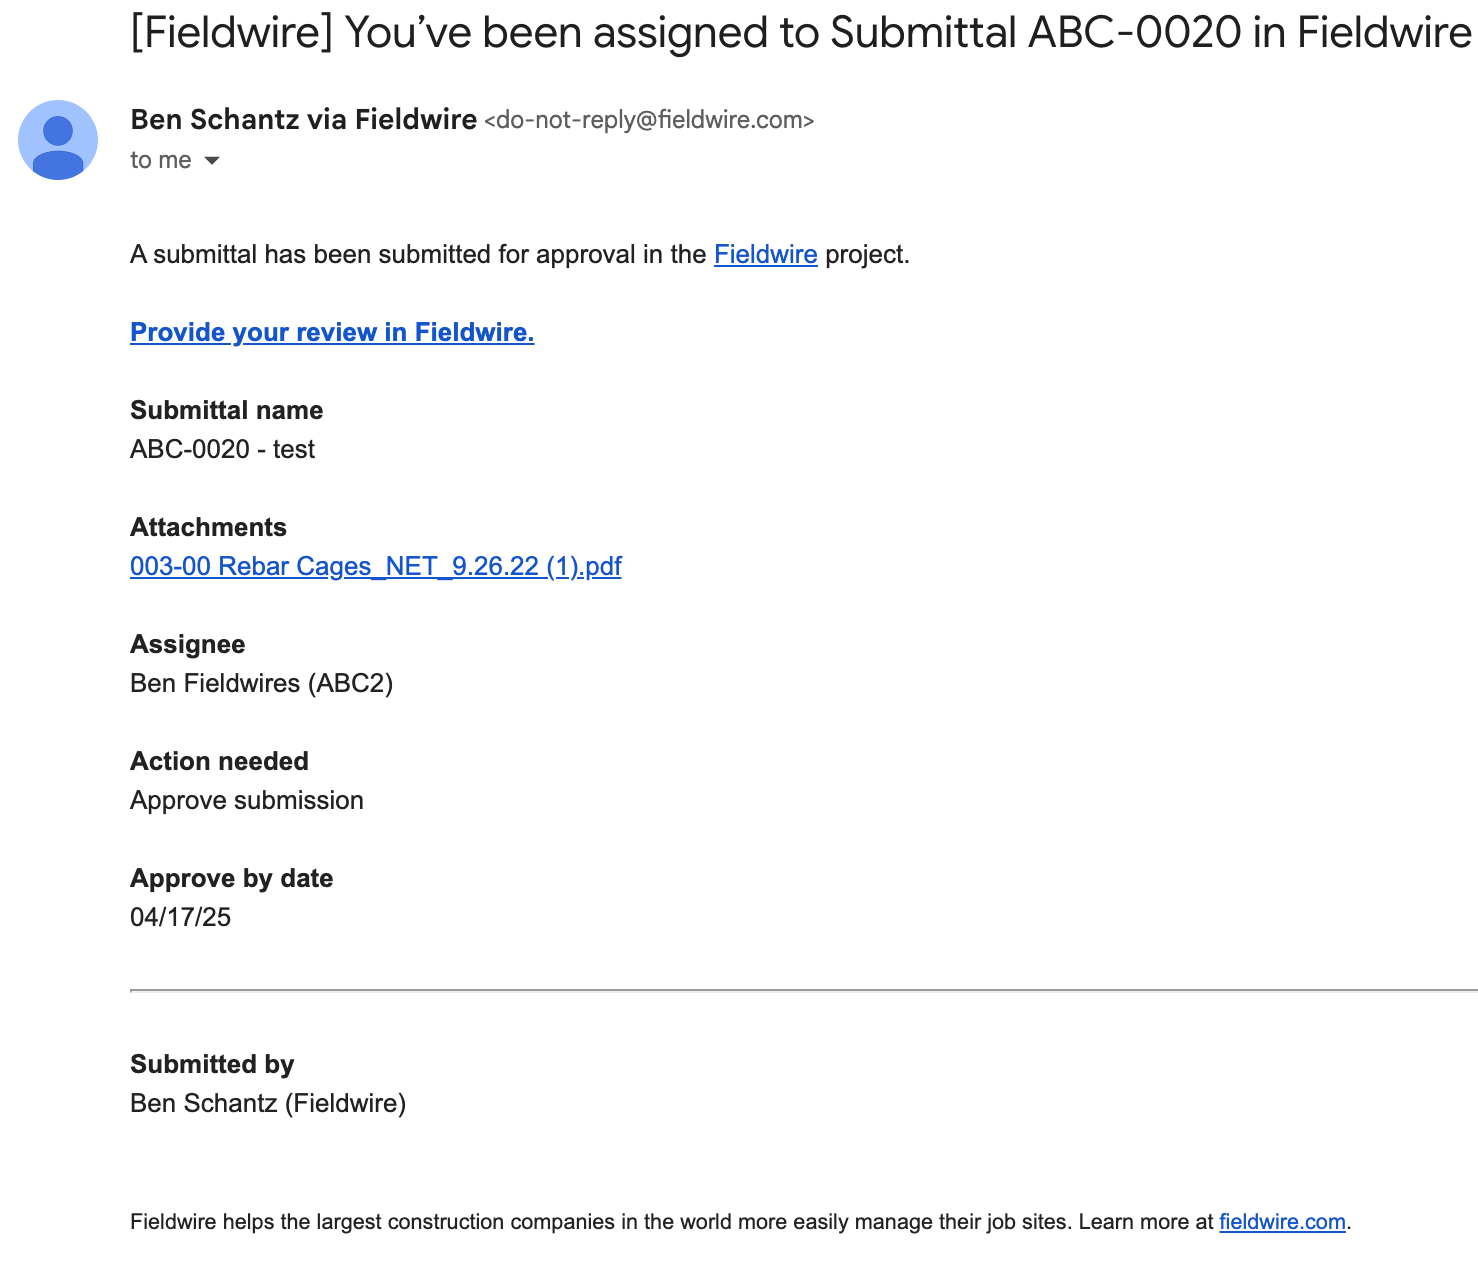The height and width of the screenshot is (1268, 1478).
Task: Click submitter name Ben Schantz (Fieldwire)
Action: (x=268, y=1103)
